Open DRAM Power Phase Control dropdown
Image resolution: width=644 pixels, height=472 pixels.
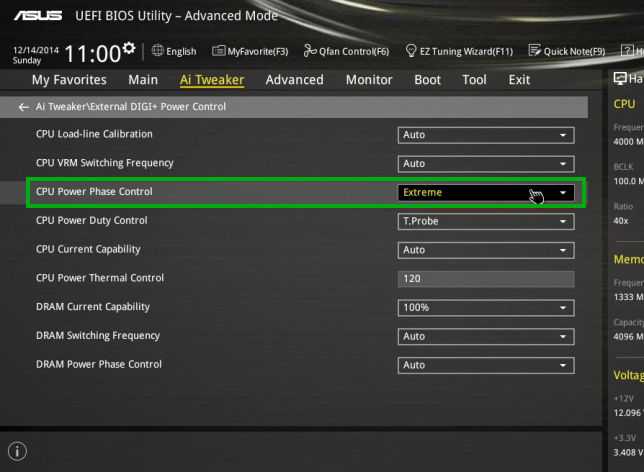point(486,365)
